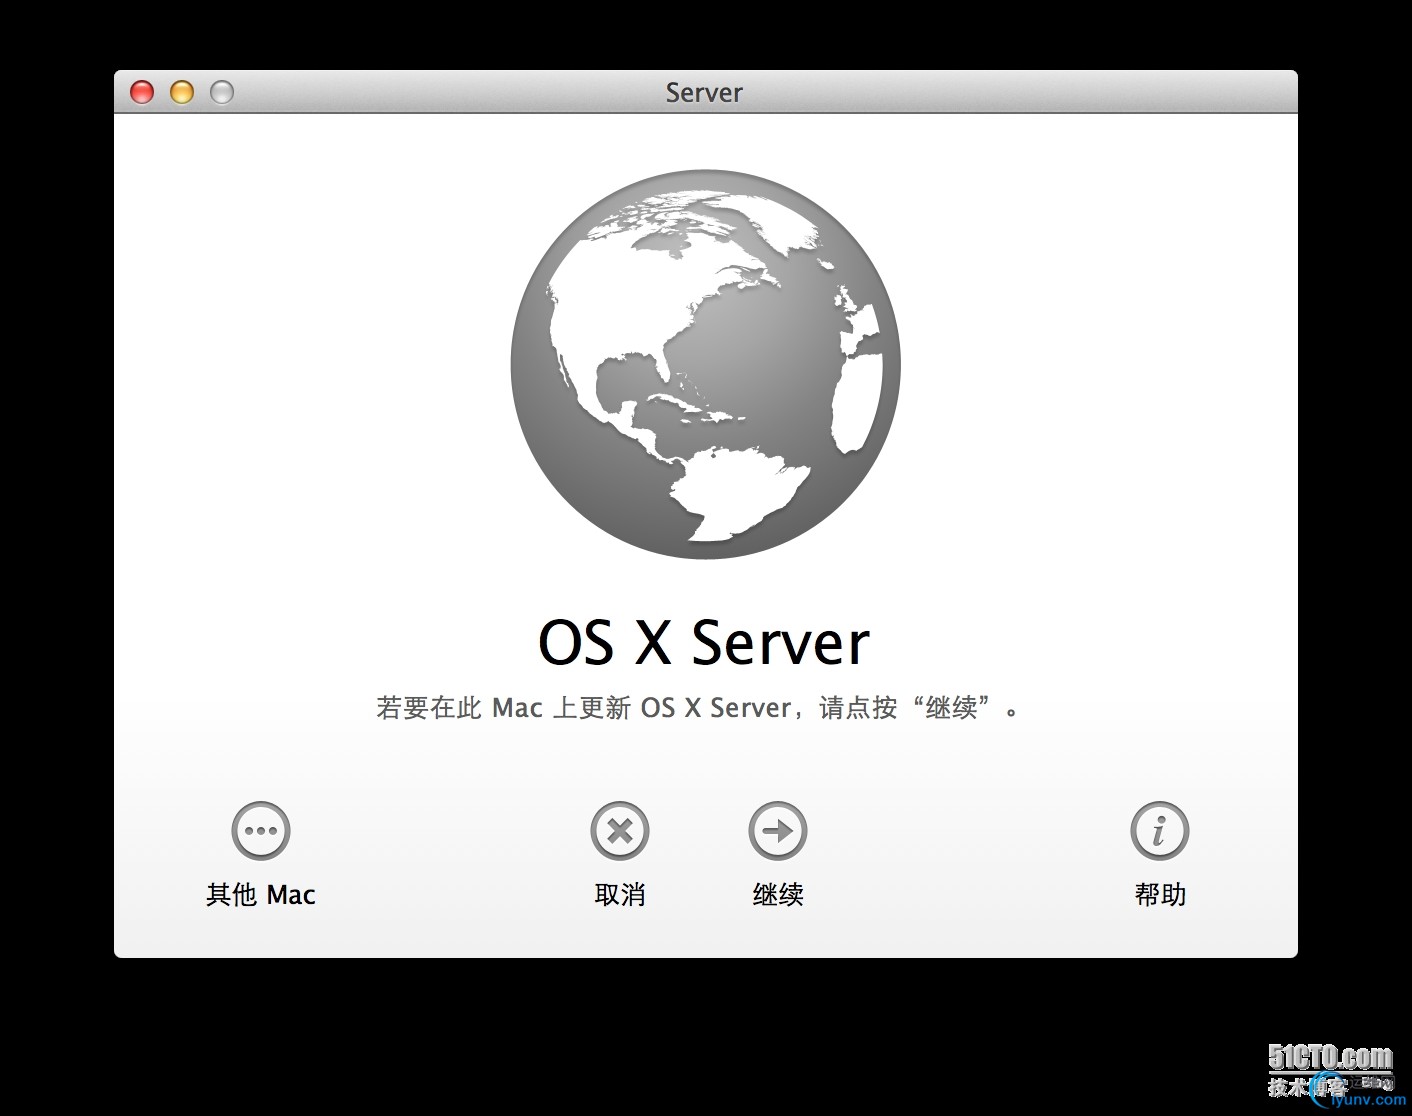1412x1116 pixels.
Task: Click the "Server" window title
Action: [x=704, y=93]
